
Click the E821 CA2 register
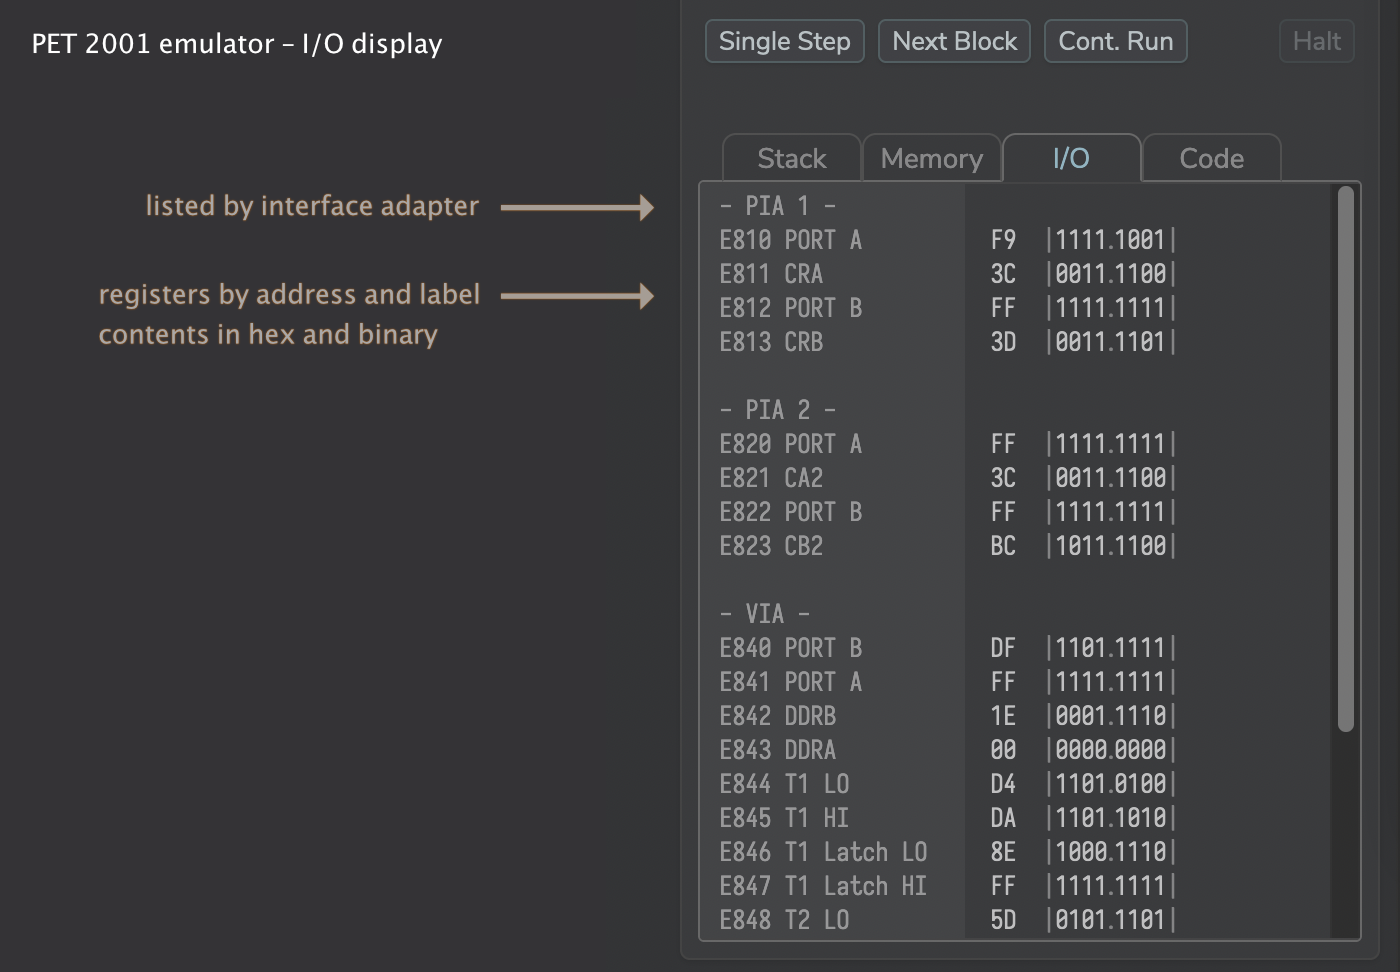pos(1017,478)
